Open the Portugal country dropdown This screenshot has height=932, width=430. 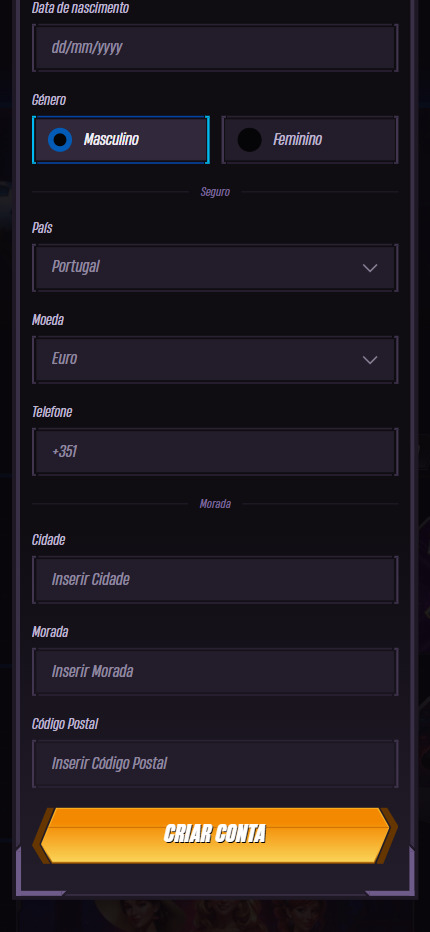click(215, 267)
